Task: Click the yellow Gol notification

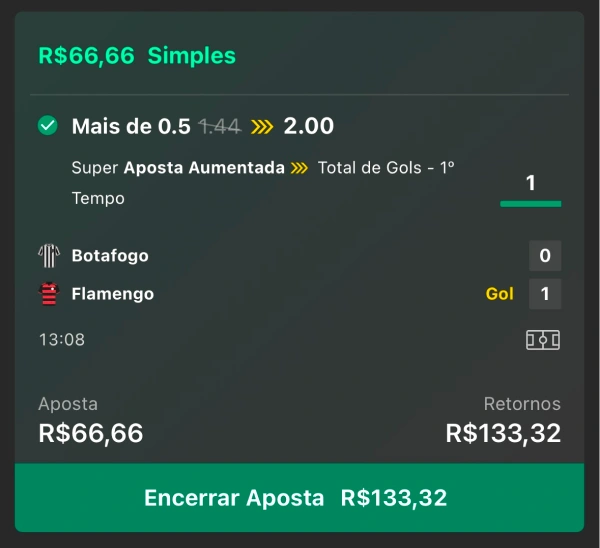Action: [499, 294]
